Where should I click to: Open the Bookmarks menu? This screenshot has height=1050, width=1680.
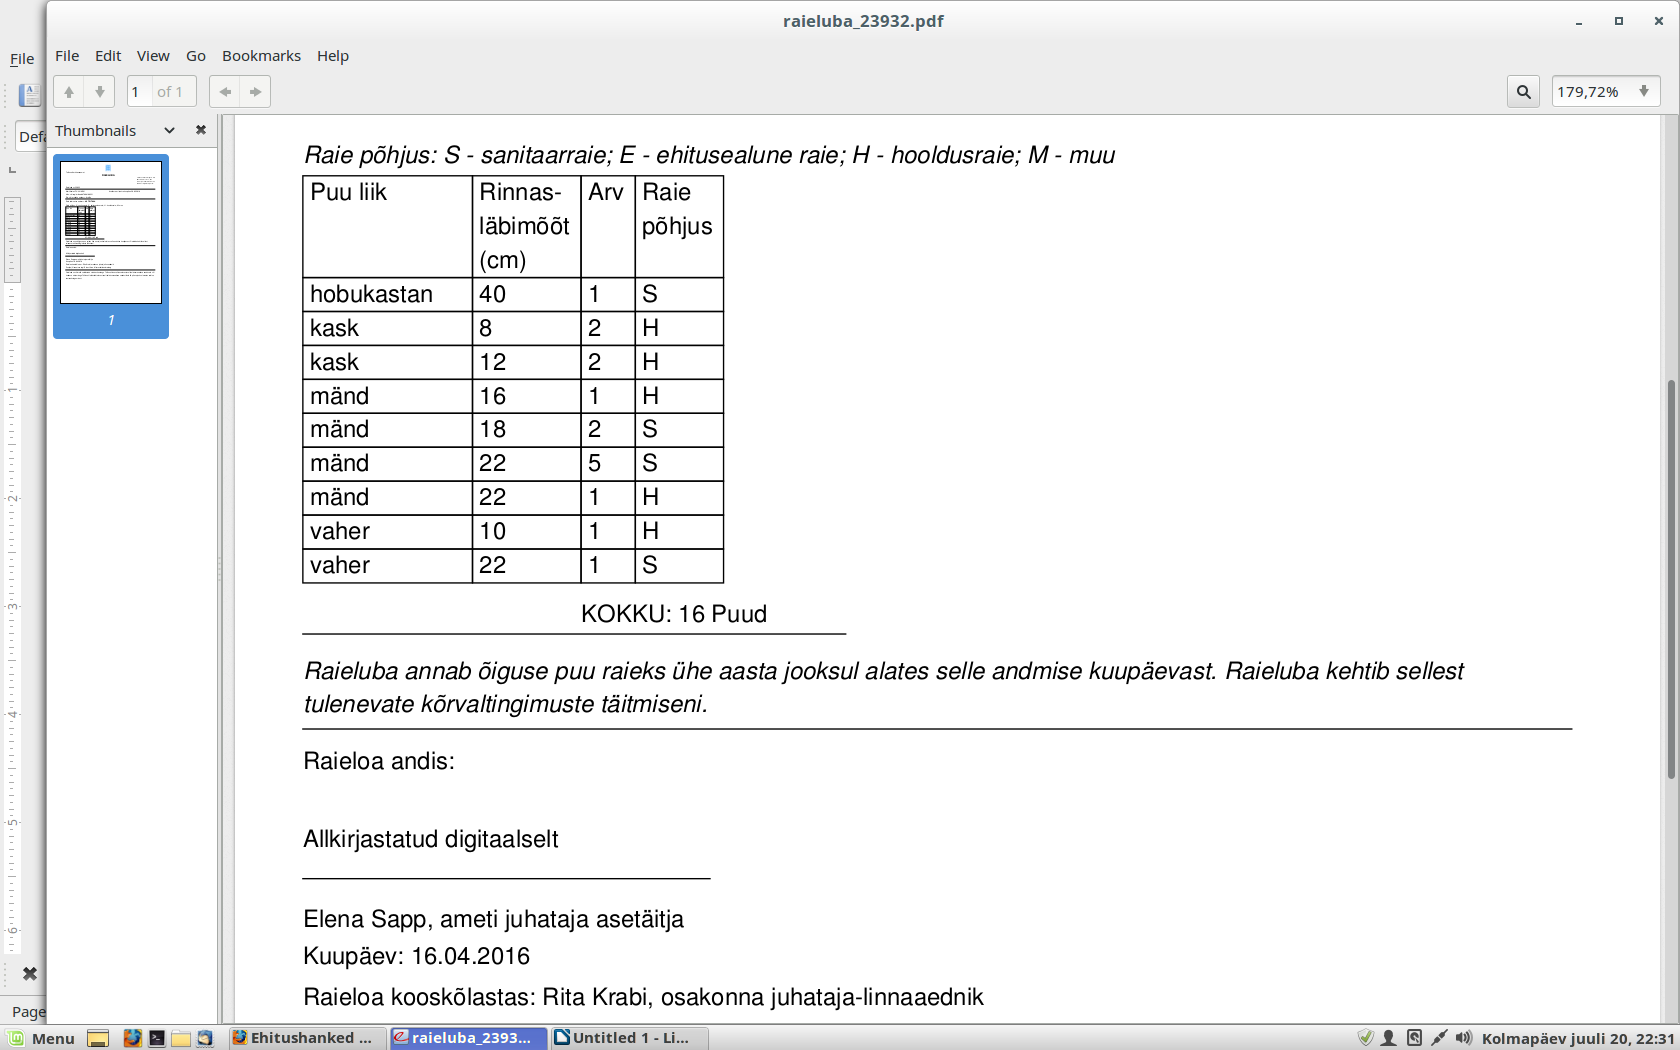(261, 56)
